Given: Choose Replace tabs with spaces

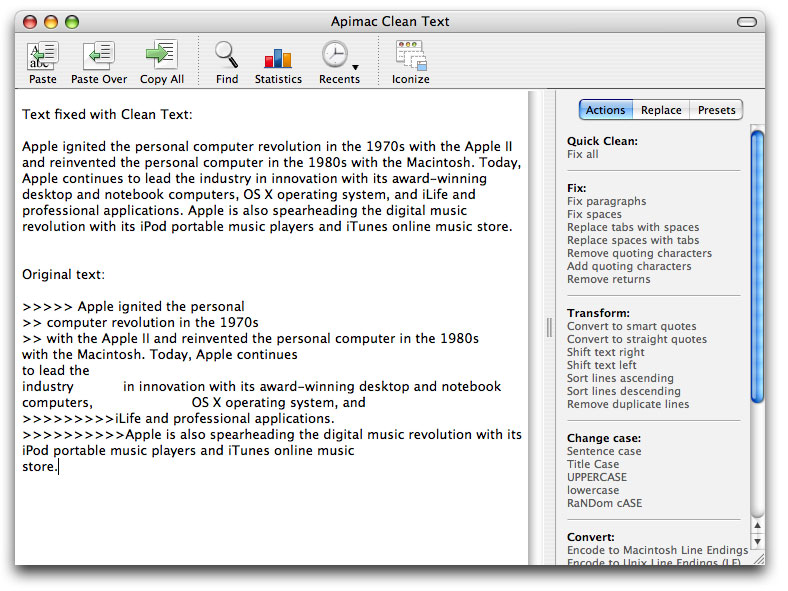Looking at the screenshot, I should coord(633,228).
